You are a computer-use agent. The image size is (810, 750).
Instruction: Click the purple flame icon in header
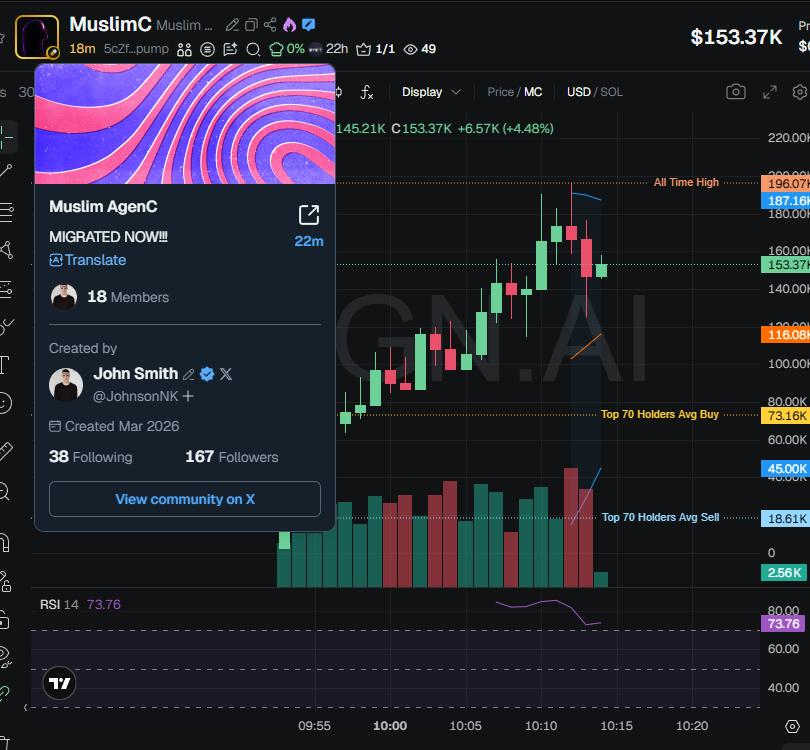pos(289,24)
